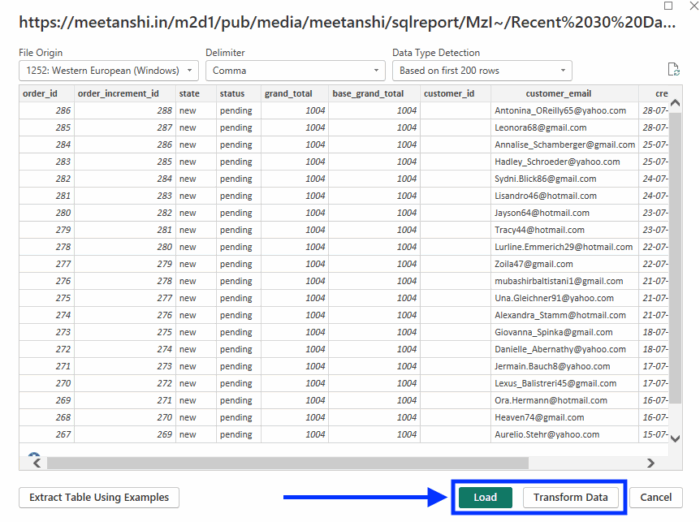Click the source URL title text
Screen dimensions: 700x522
[347, 22]
